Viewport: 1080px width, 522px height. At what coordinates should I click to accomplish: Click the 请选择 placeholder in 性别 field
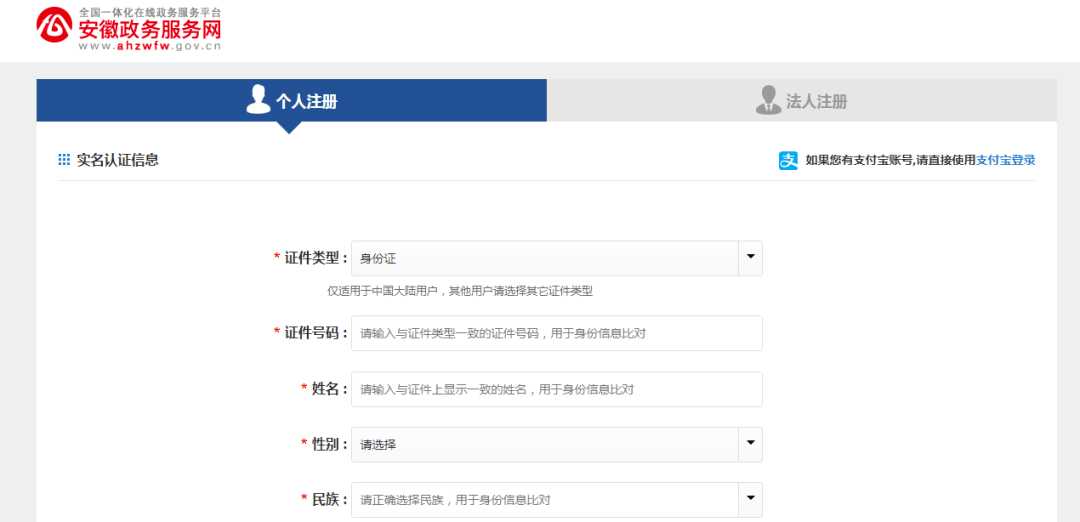pos(379,444)
